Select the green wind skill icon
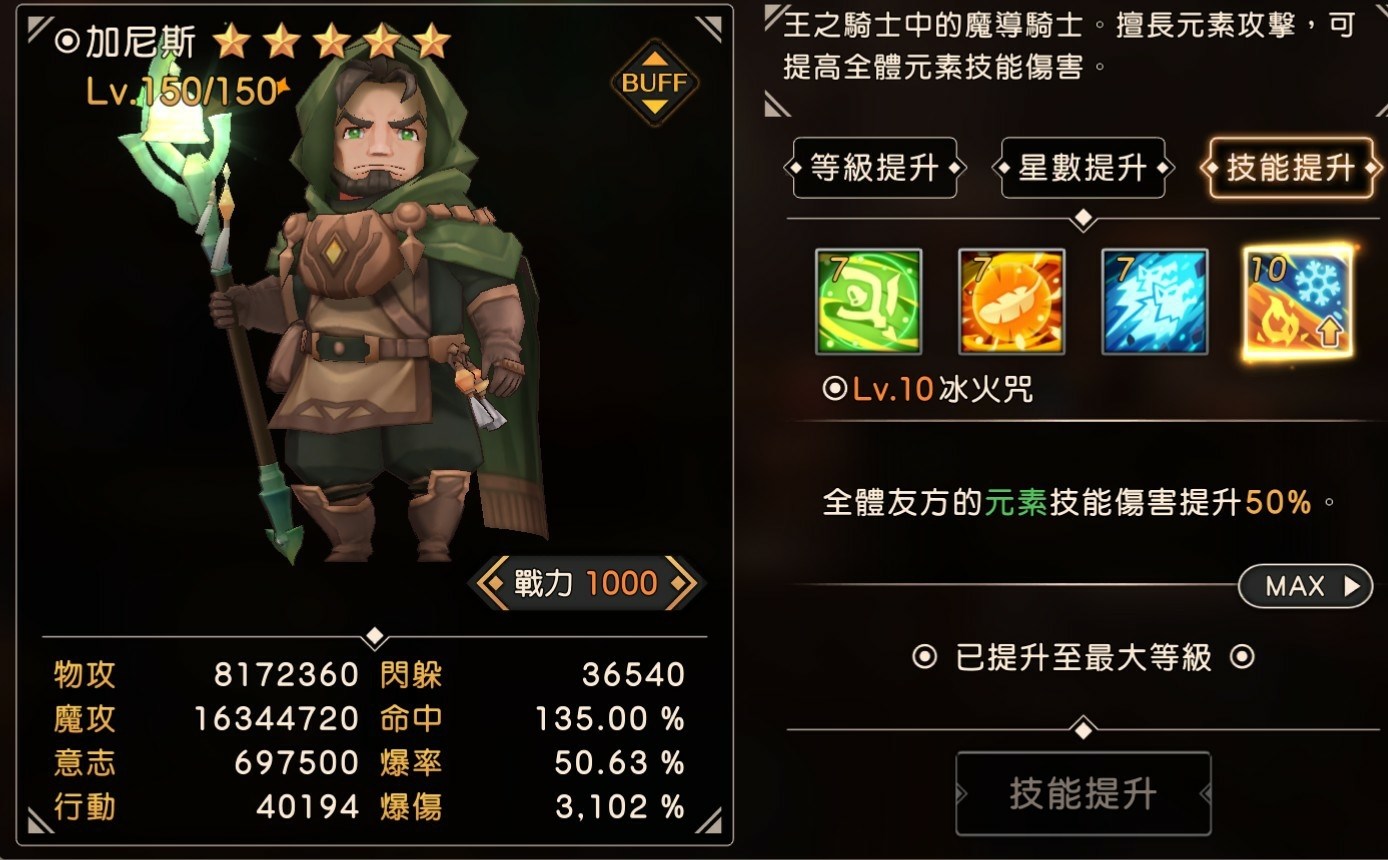1388x860 pixels. point(868,301)
